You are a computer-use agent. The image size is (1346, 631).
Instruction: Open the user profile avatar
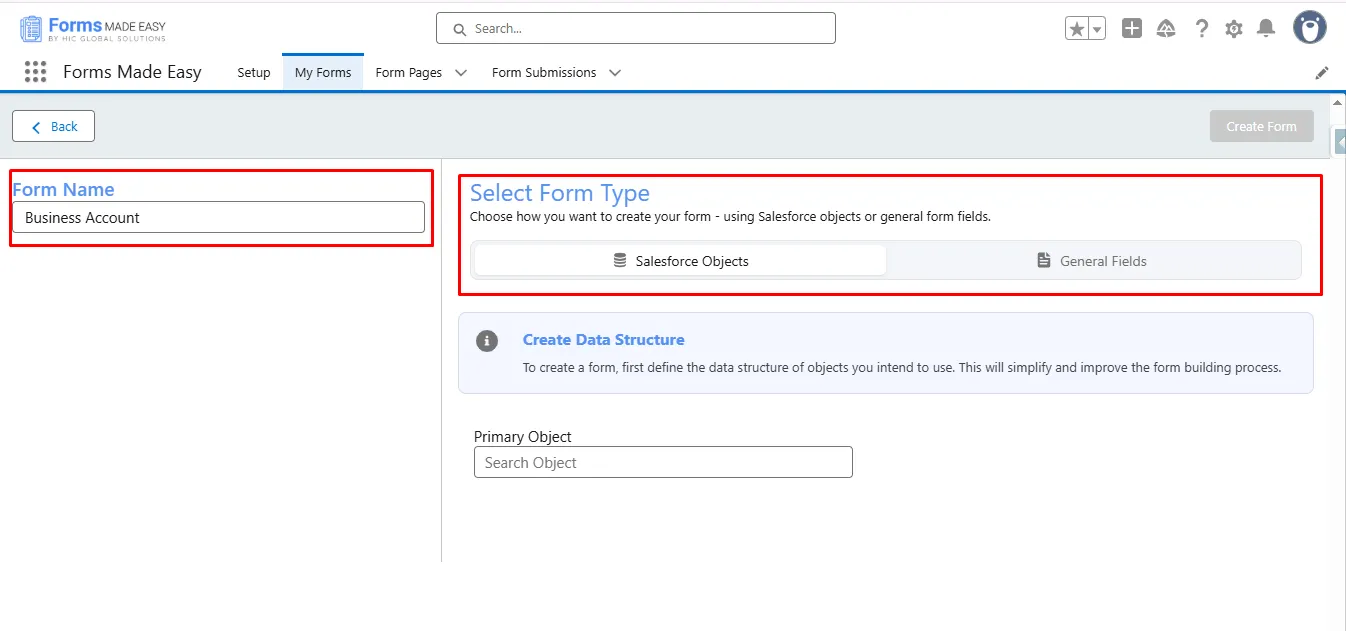1309,28
